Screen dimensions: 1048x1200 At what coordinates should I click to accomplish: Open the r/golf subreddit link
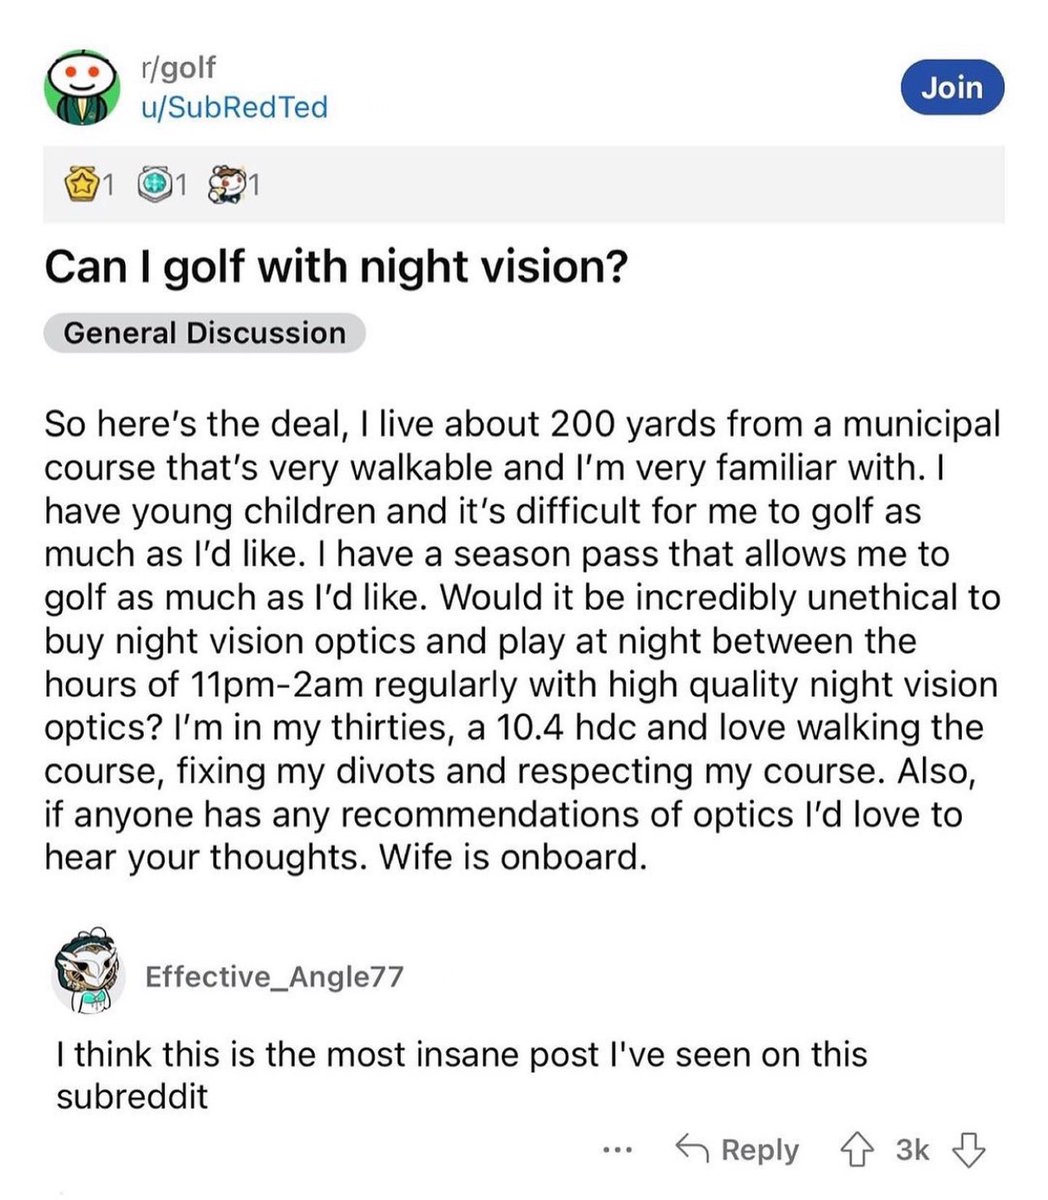[178, 69]
